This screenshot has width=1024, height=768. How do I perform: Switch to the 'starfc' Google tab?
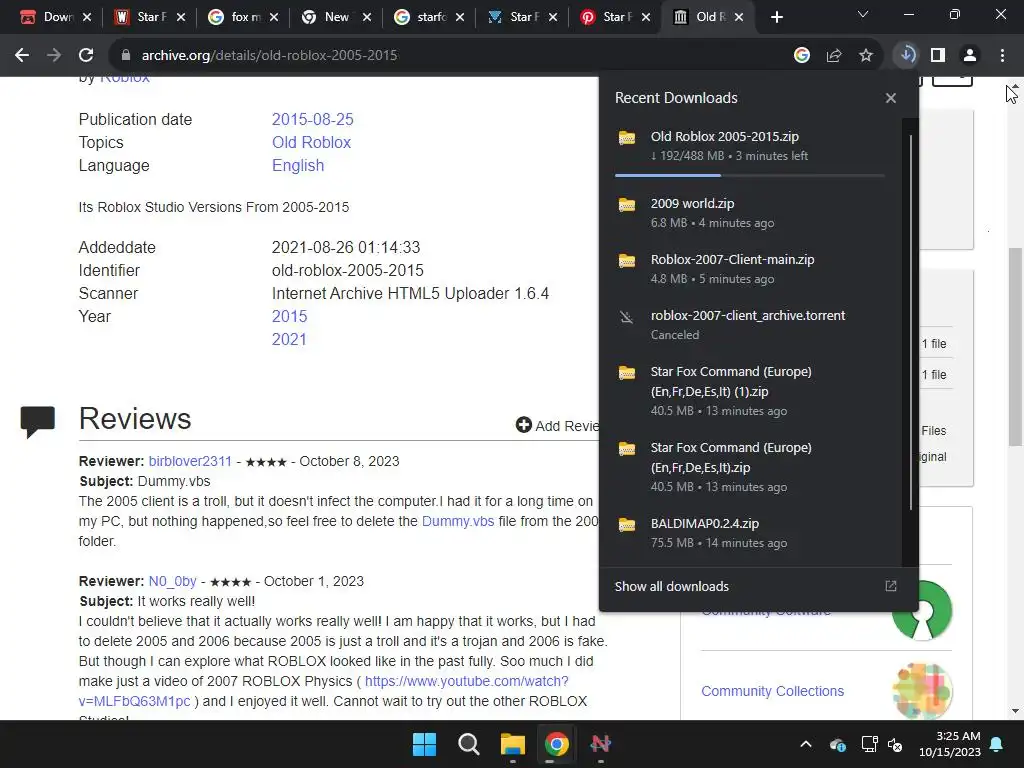click(429, 17)
